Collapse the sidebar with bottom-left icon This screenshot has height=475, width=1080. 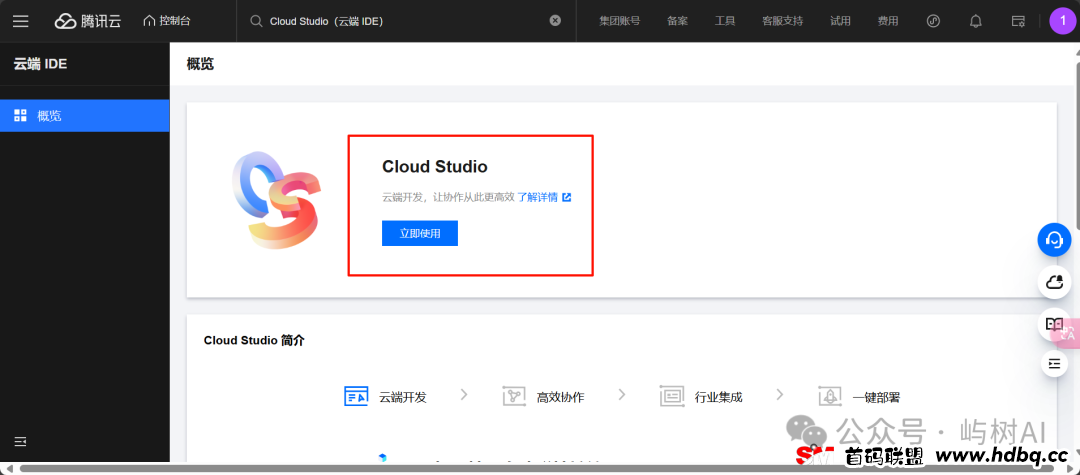coord(21,441)
